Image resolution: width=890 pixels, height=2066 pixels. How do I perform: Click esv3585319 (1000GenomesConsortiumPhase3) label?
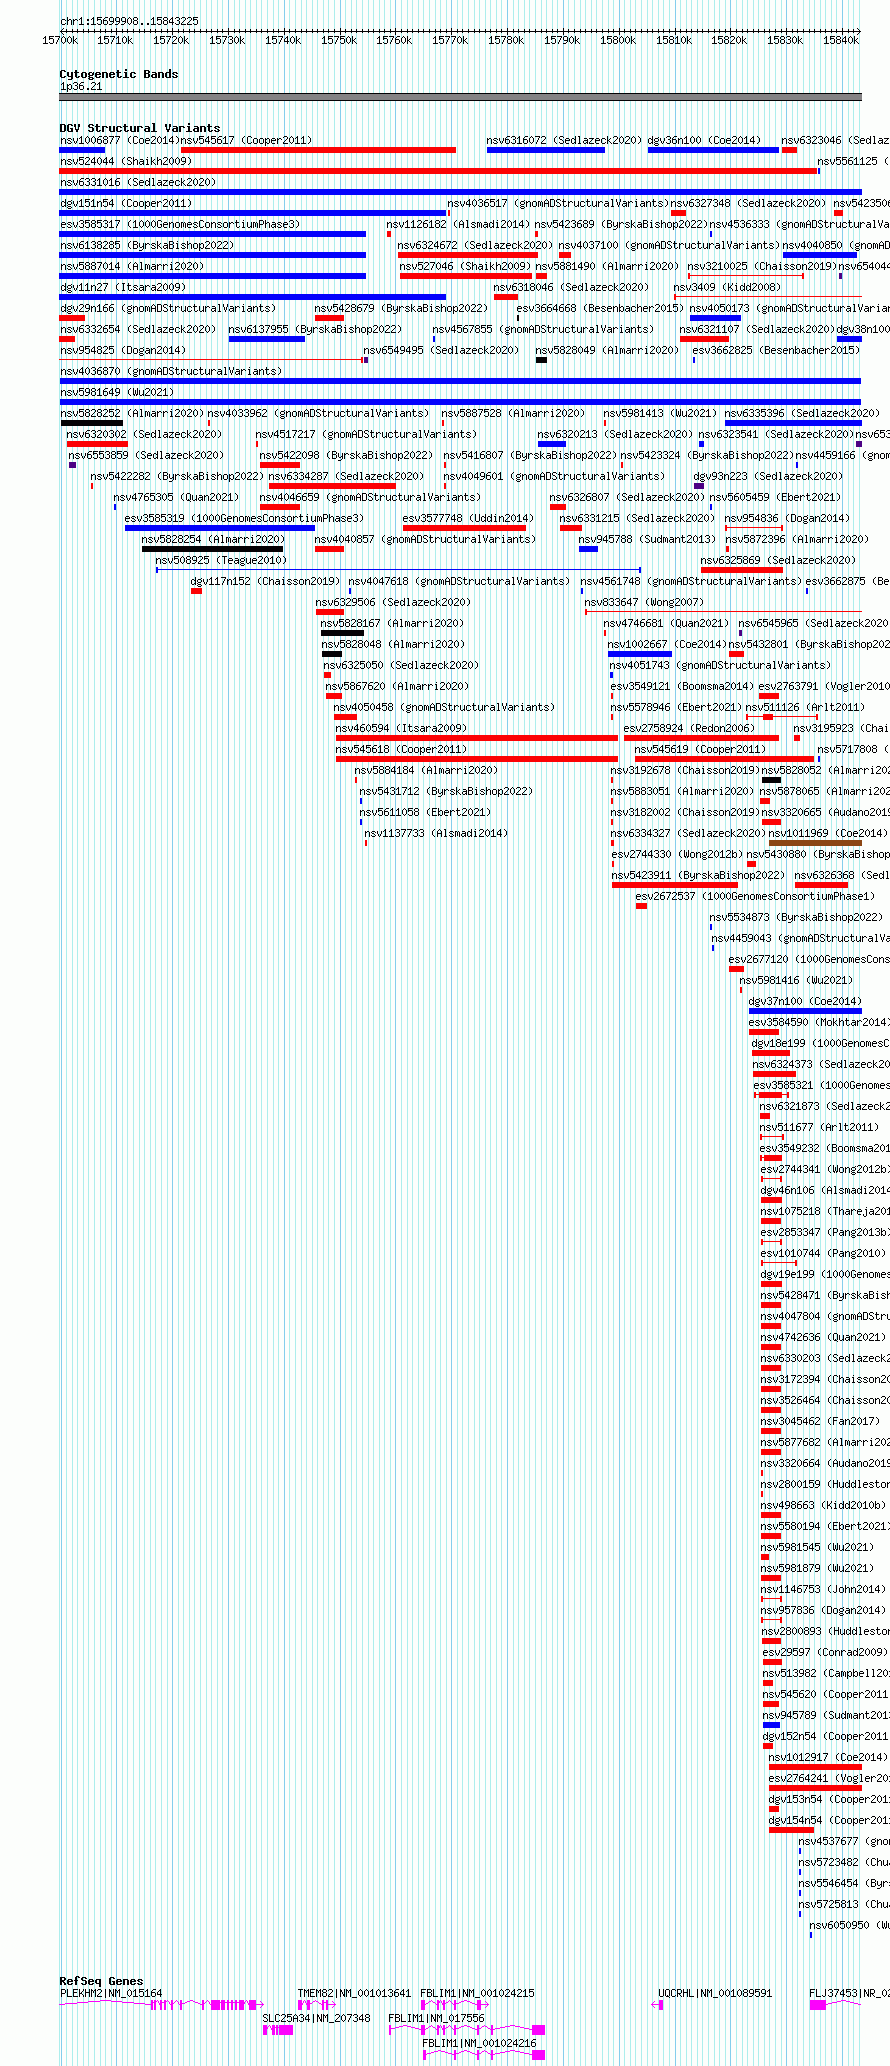(x=244, y=518)
